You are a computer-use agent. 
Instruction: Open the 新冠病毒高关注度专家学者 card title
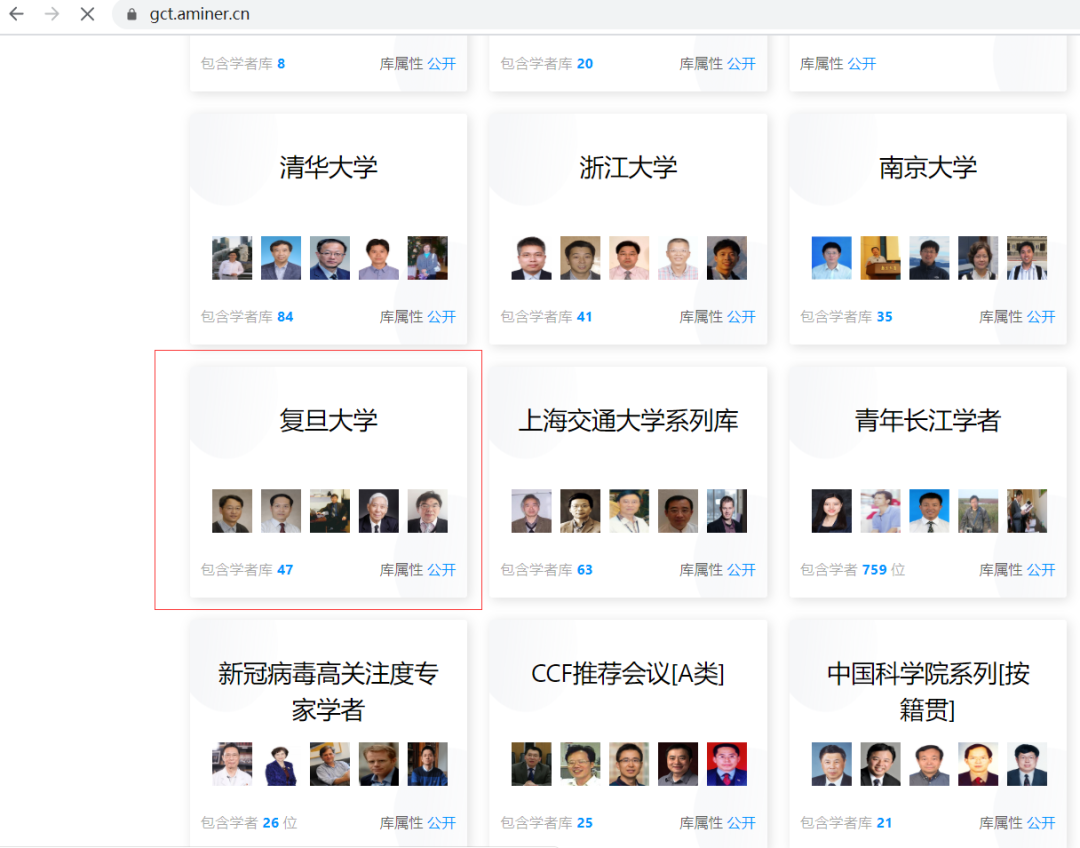329,692
